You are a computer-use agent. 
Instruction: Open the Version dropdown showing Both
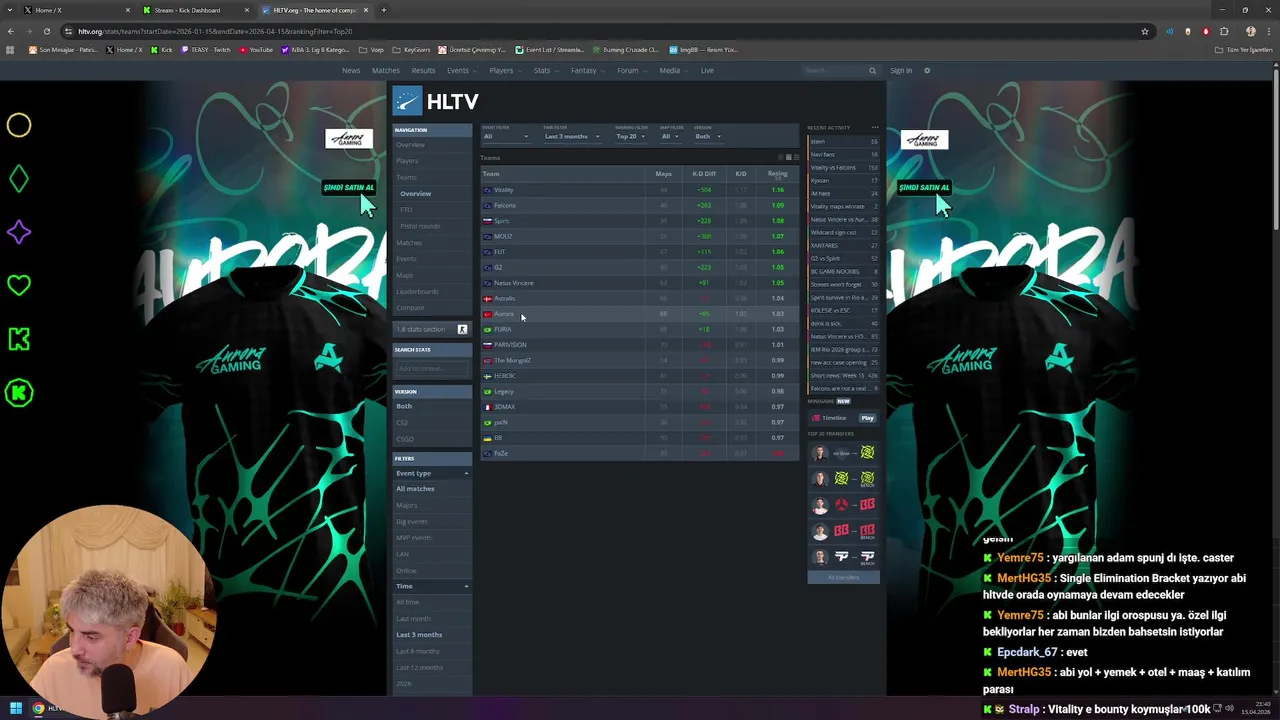(x=707, y=136)
